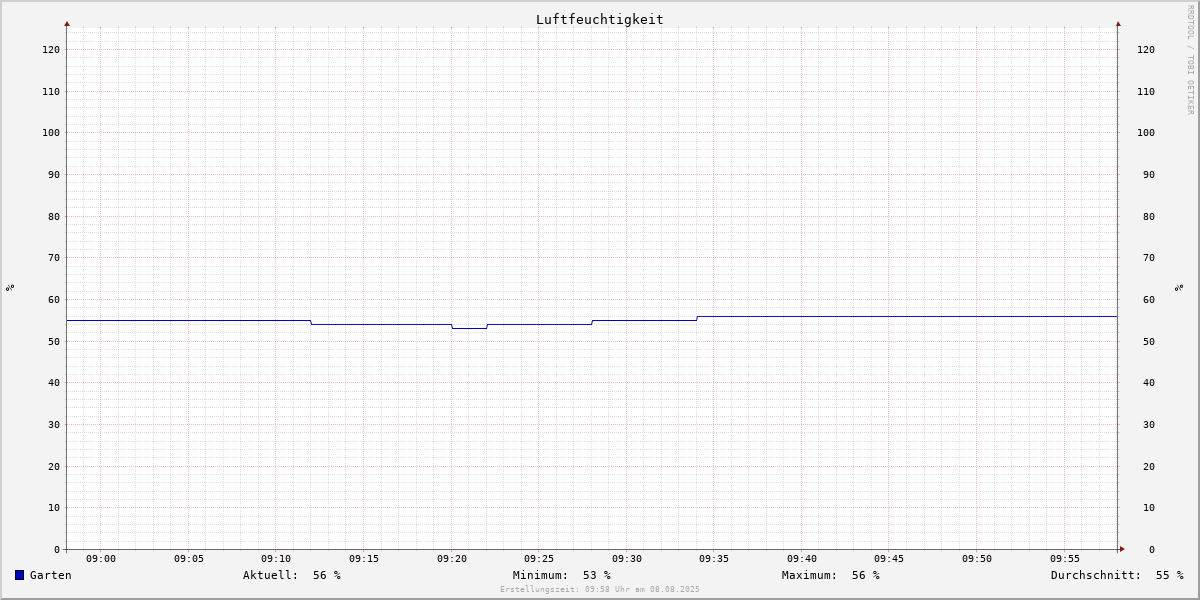Image resolution: width=1200 pixels, height=600 pixels.
Task: Select the 'Garten' legend label
Action: point(51,575)
